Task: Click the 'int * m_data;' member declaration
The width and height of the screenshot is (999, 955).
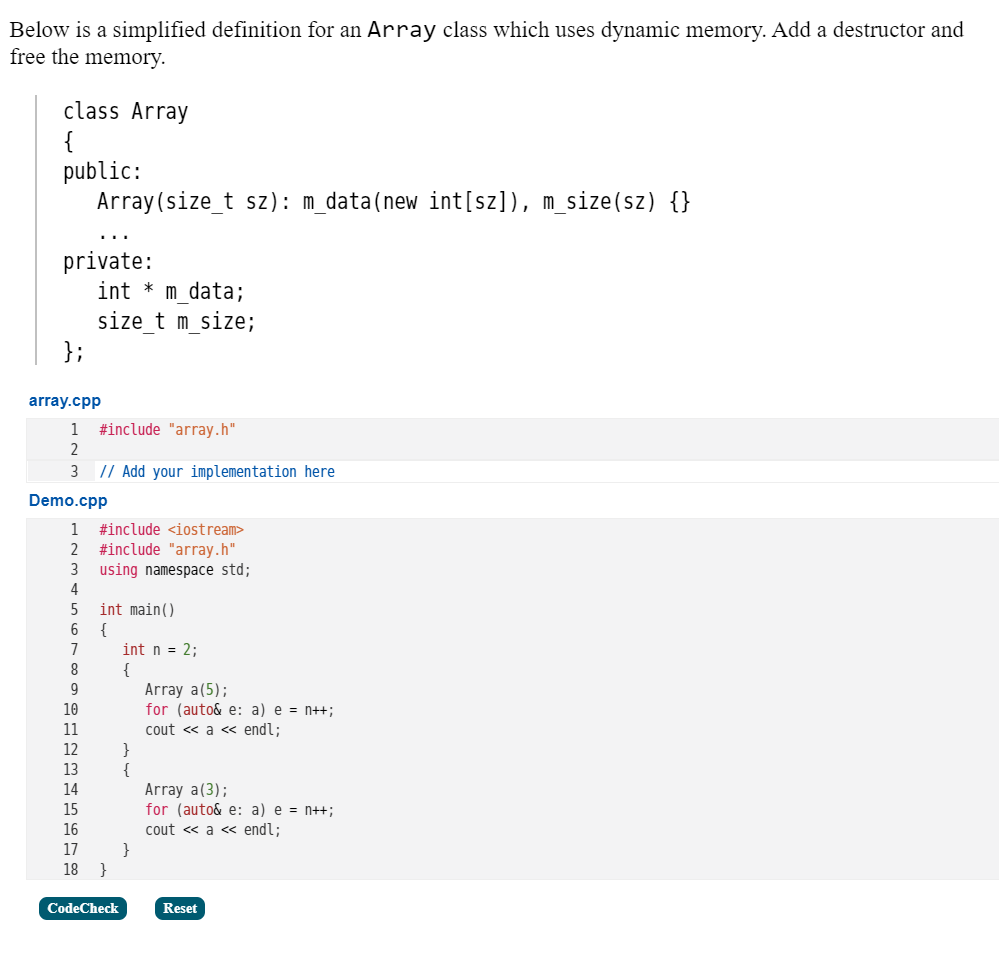Action: tap(170, 292)
